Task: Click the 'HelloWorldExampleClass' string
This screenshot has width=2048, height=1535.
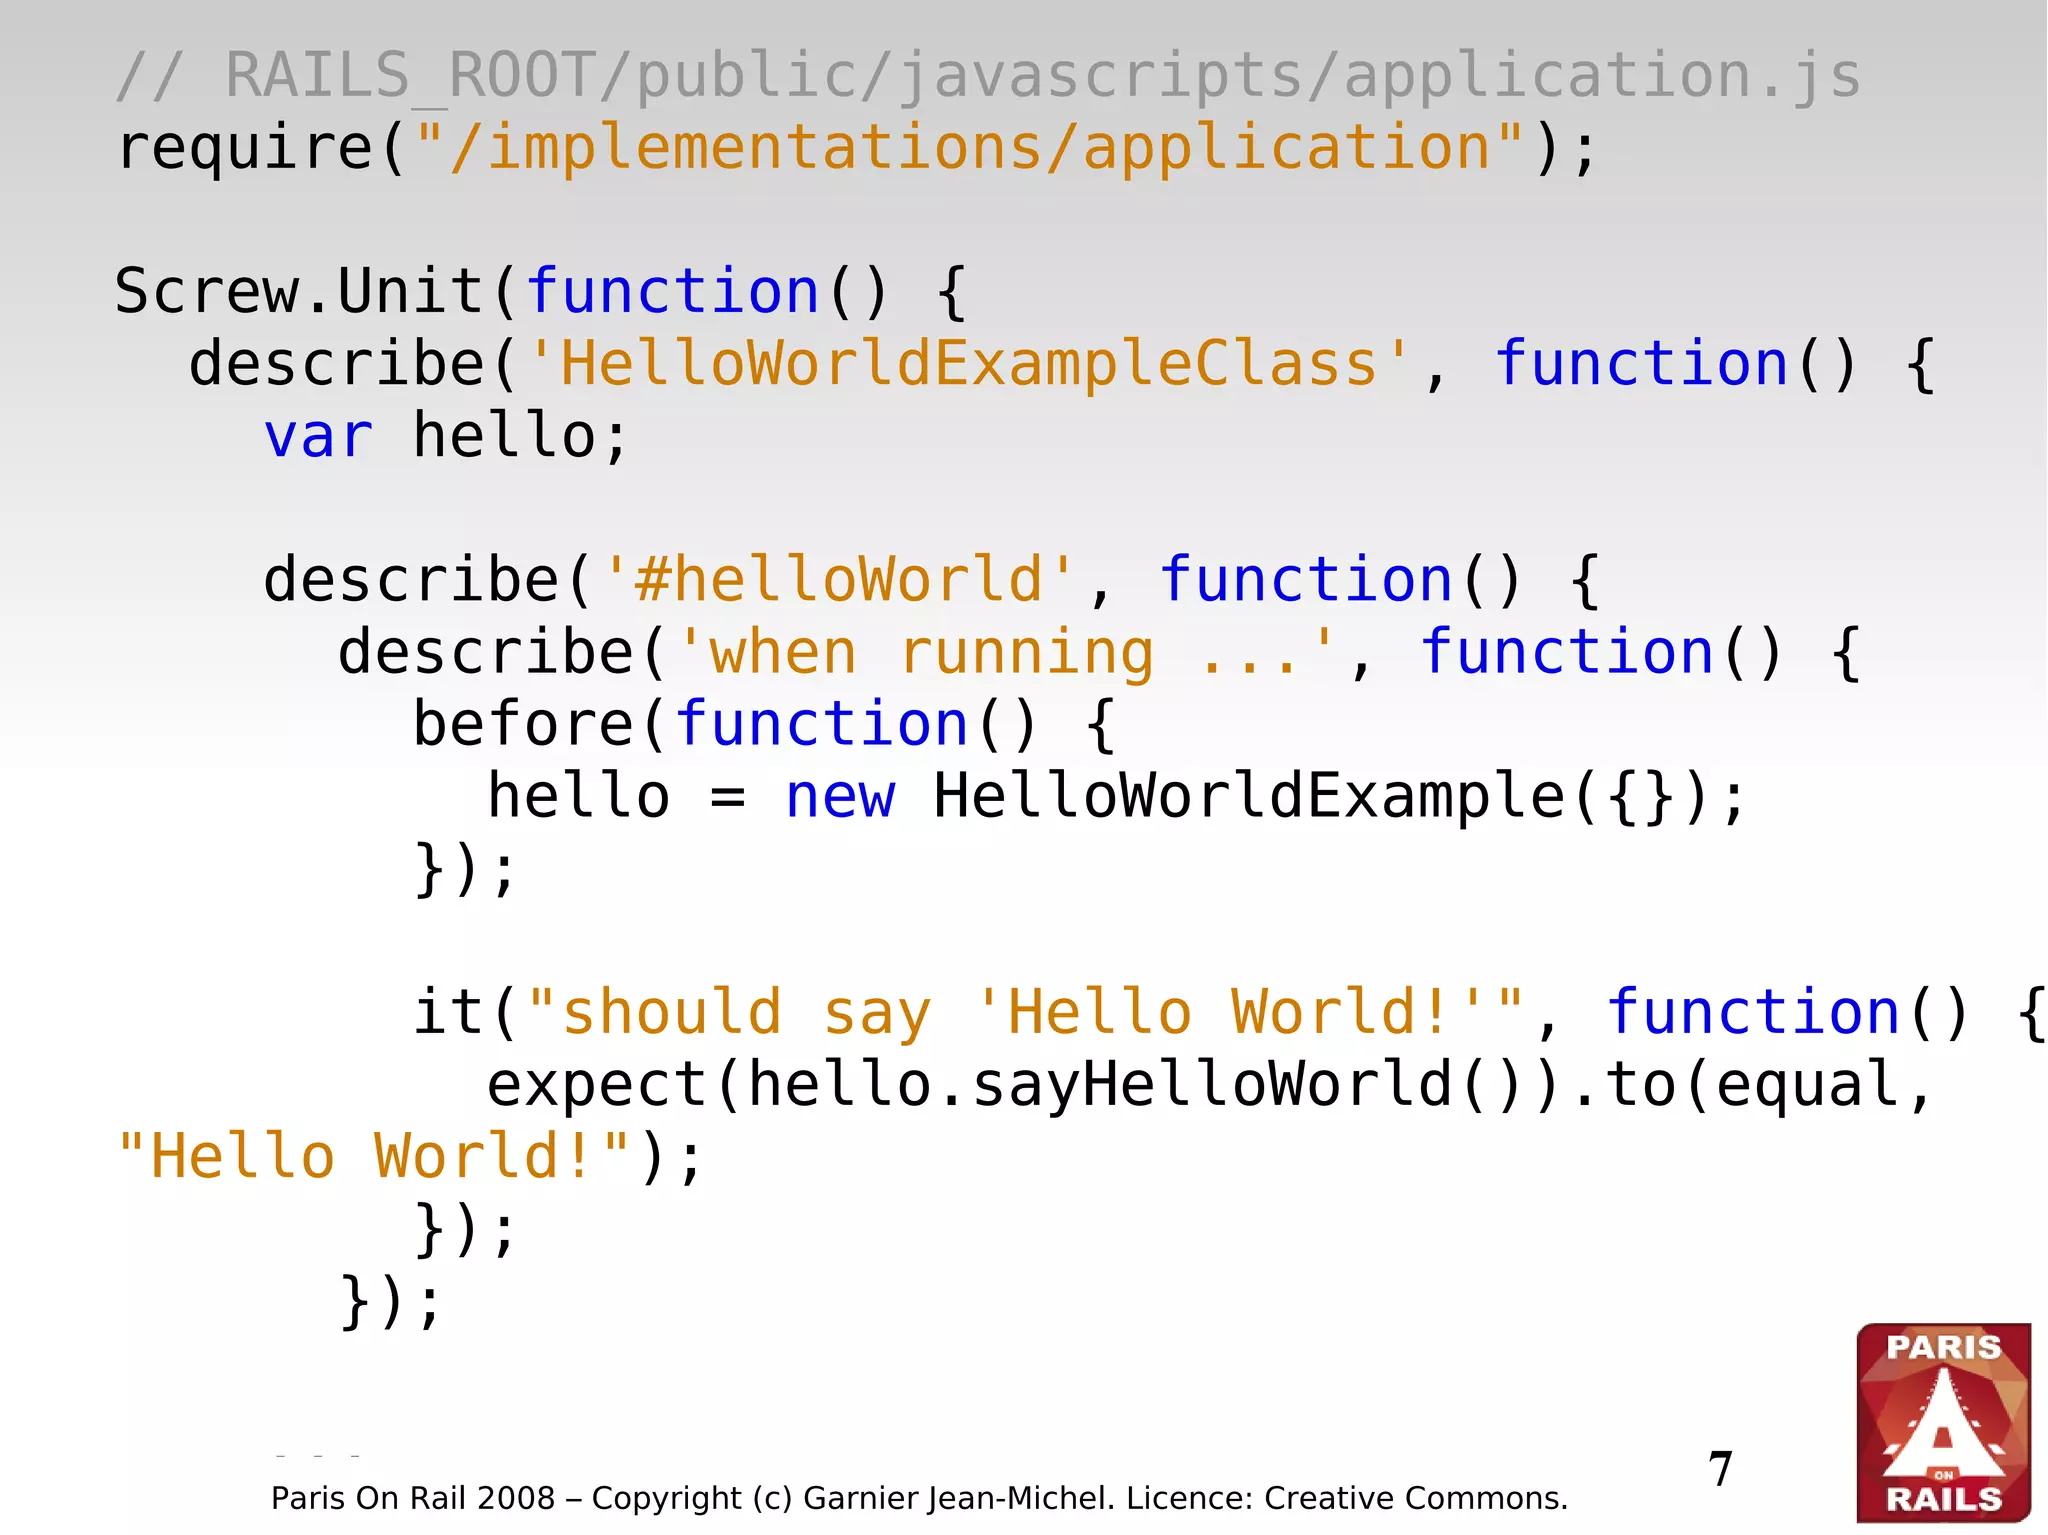Action: pos(967,364)
